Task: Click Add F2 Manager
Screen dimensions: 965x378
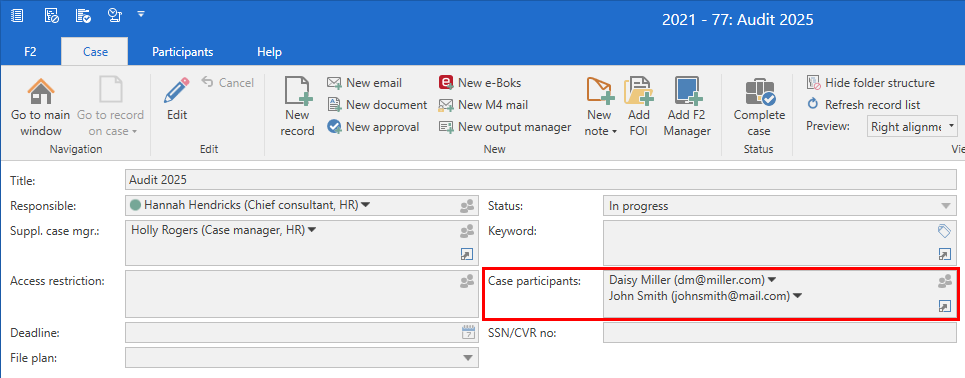Action: [687, 107]
